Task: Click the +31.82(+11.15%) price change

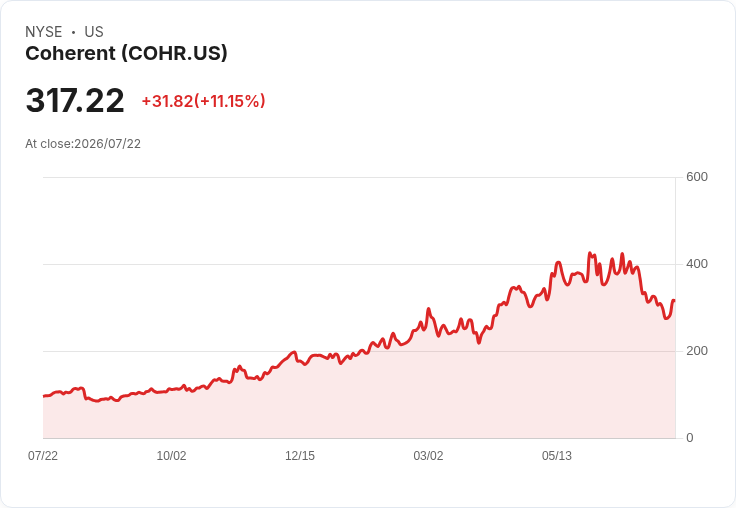Action: click(x=204, y=101)
